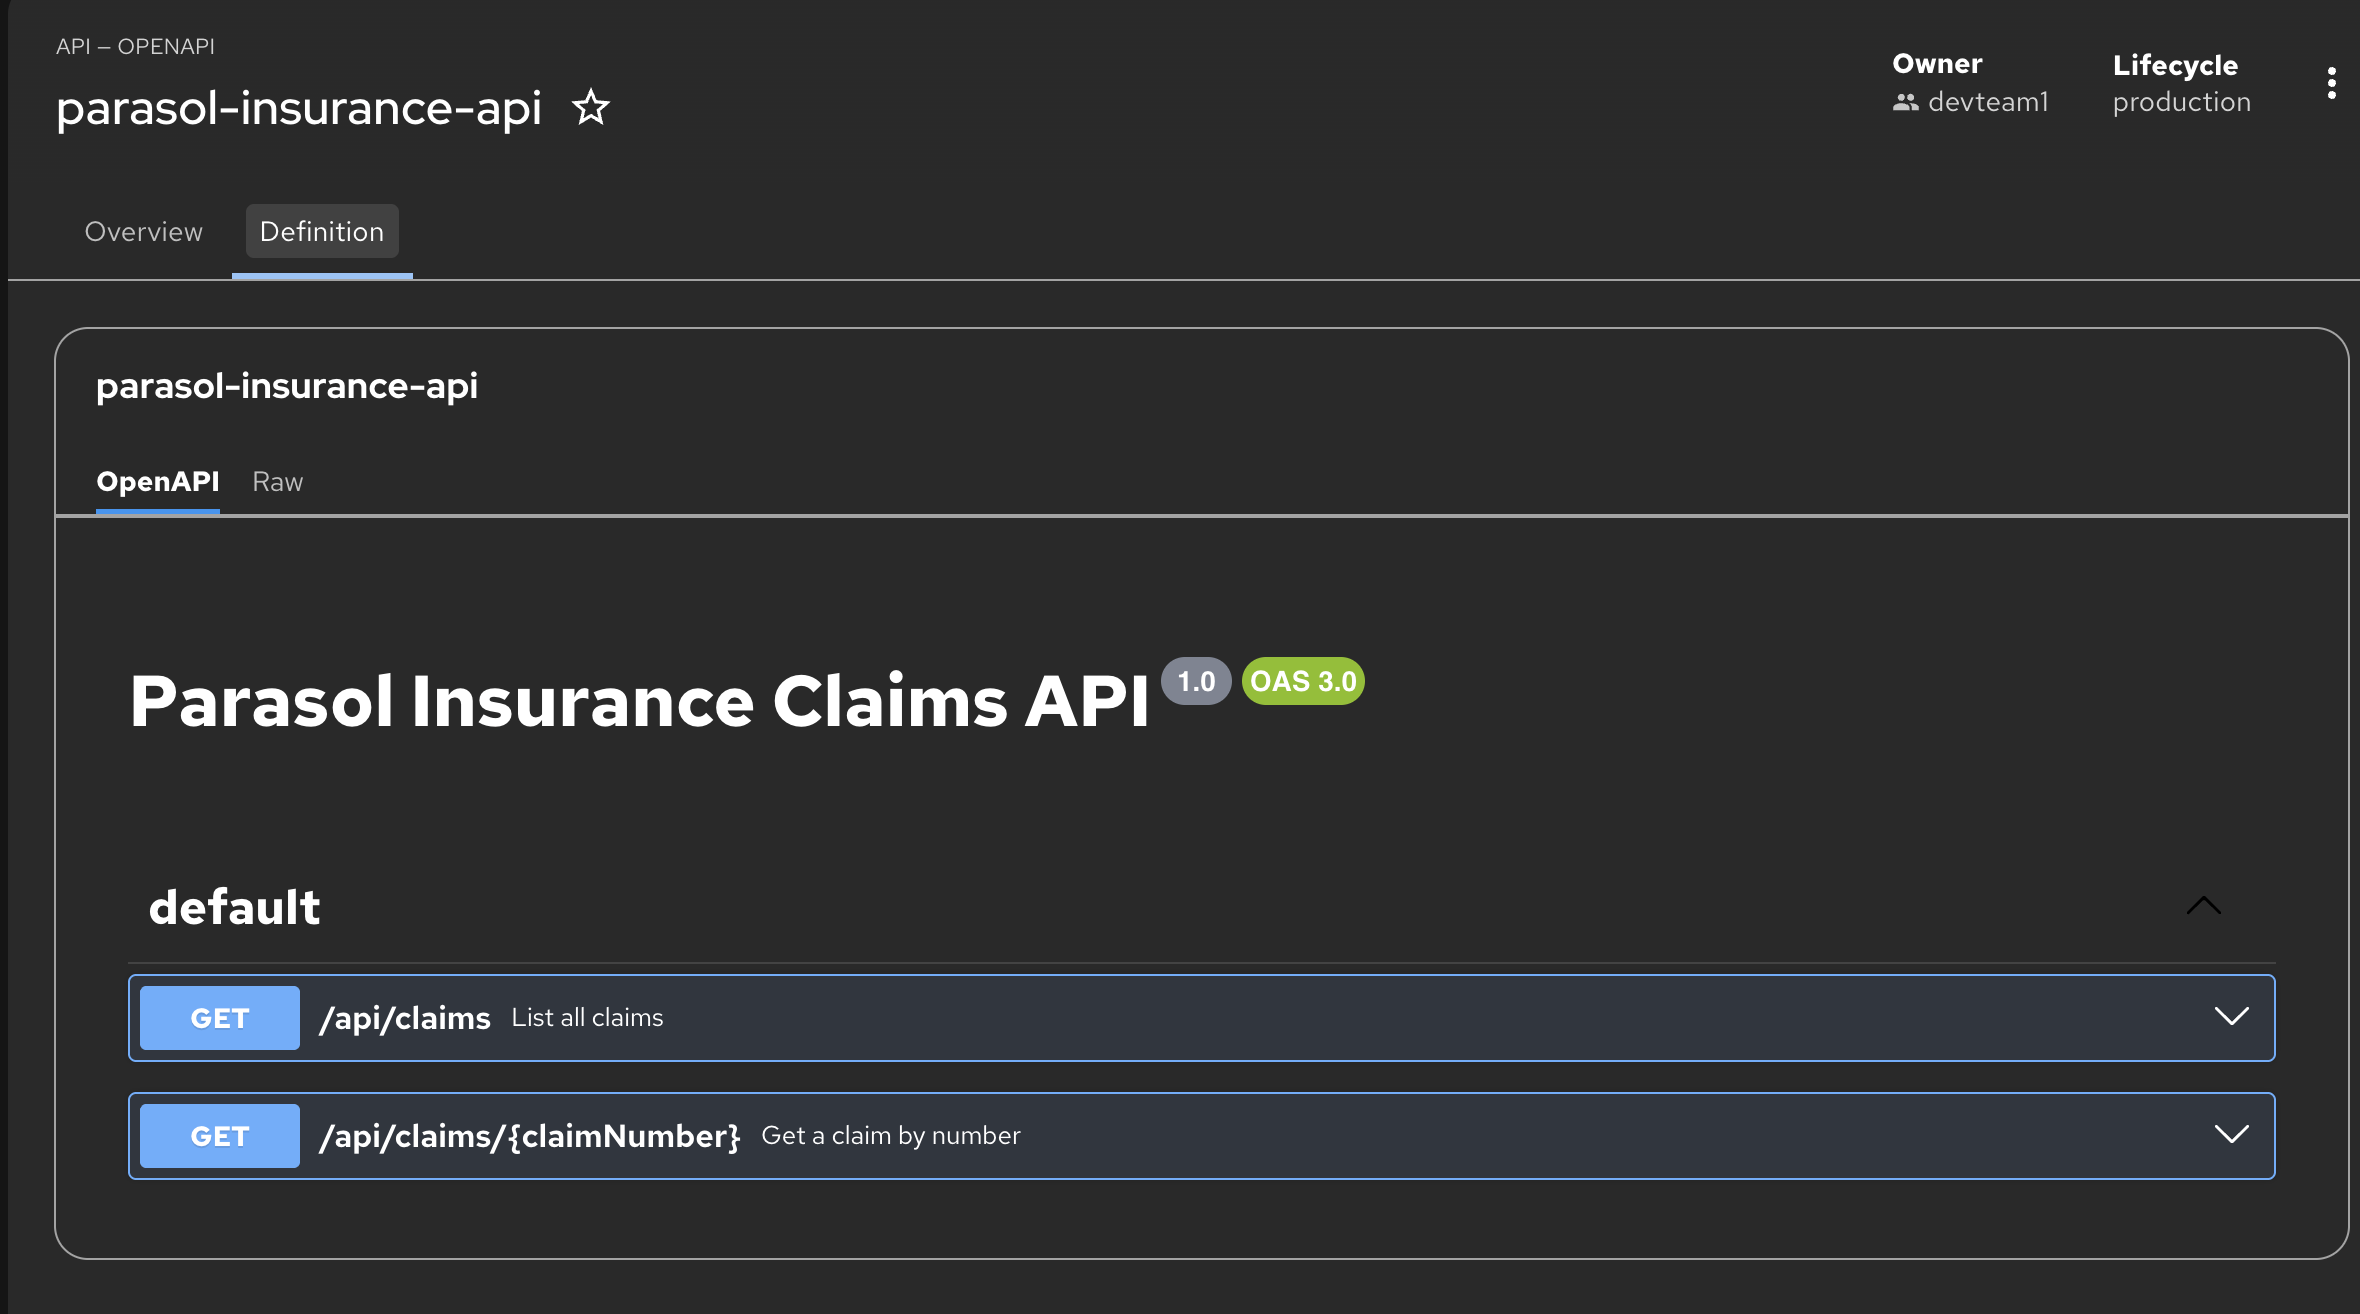The image size is (2360, 1314).
Task: Click the OAS 3.0 badge
Action: pos(1303,682)
